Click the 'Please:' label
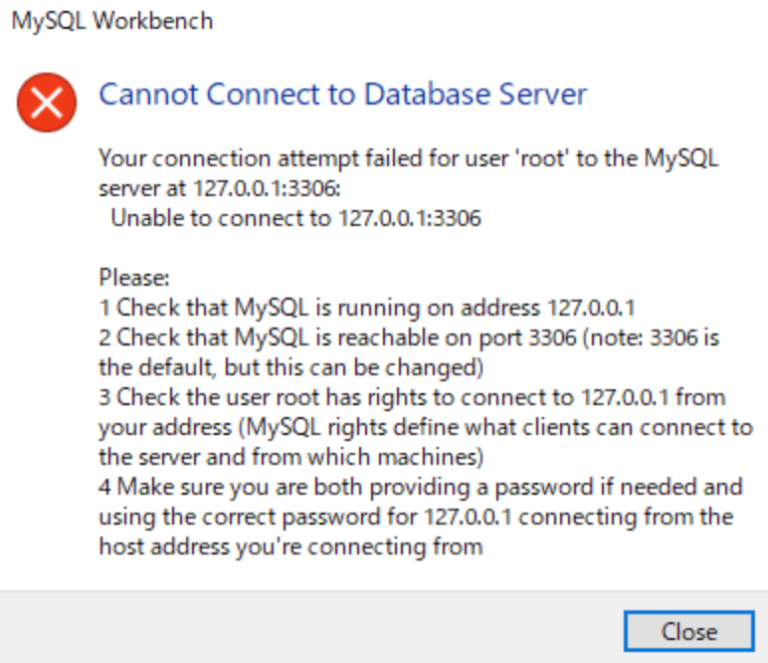The image size is (768, 663). click(x=134, y=278)
